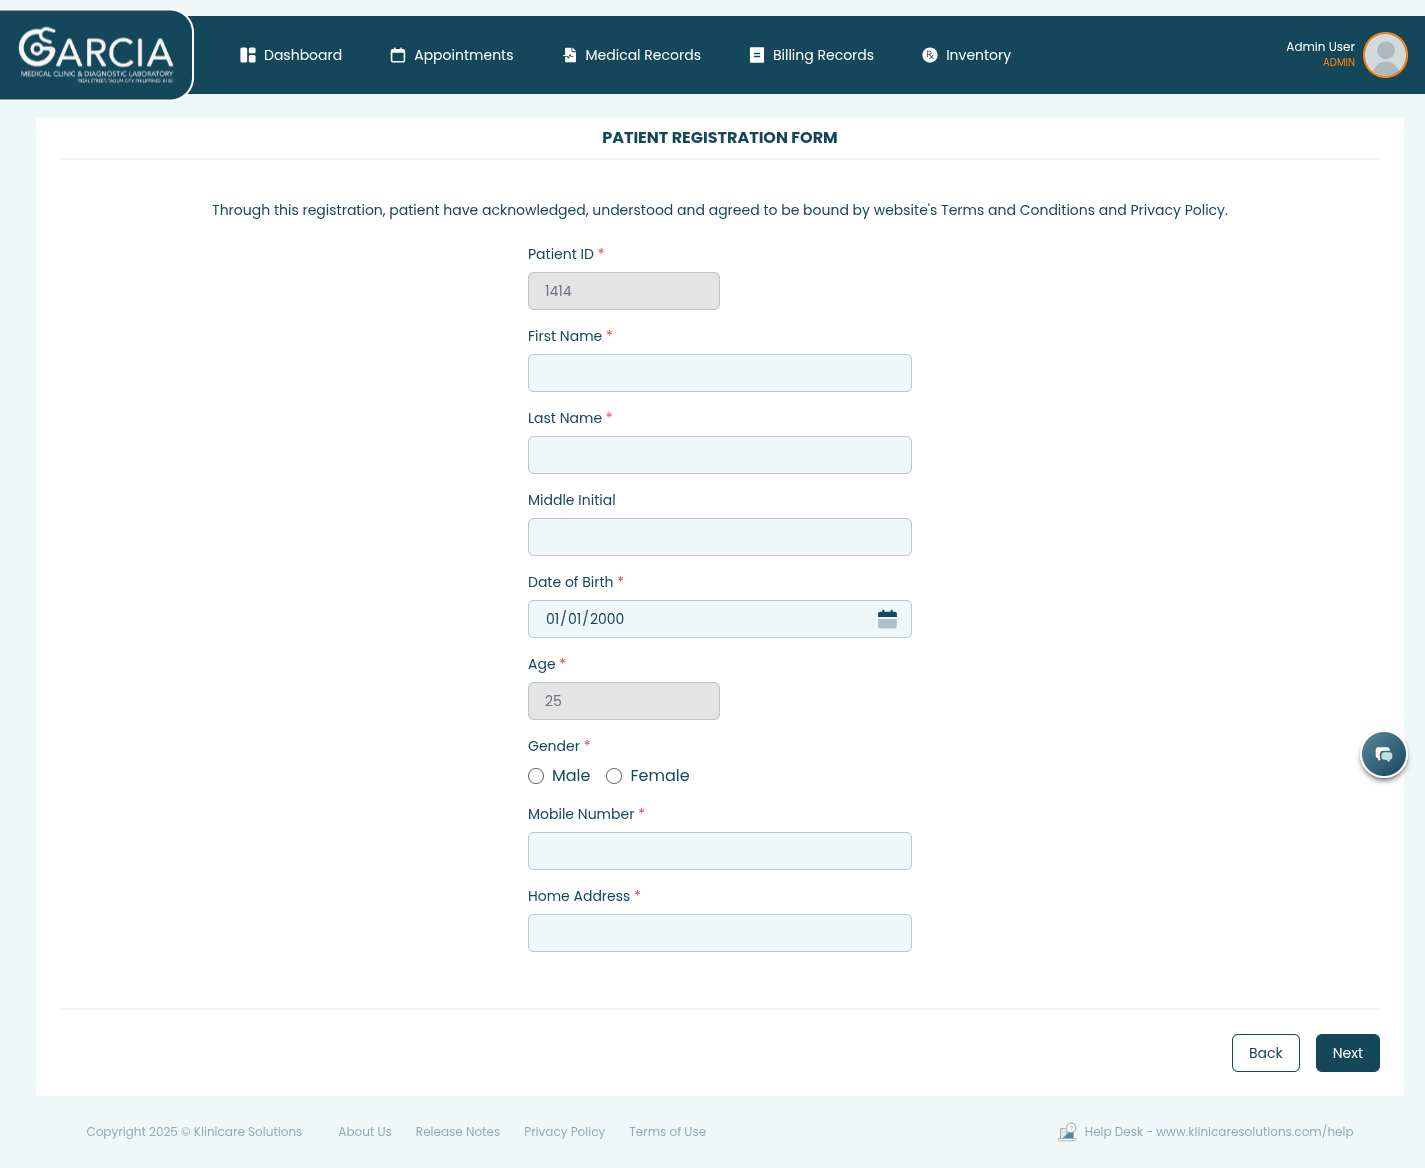Select Female gender radio button
The image size is (1425, 1168).
pyautogui.click(x=614, y=776)
